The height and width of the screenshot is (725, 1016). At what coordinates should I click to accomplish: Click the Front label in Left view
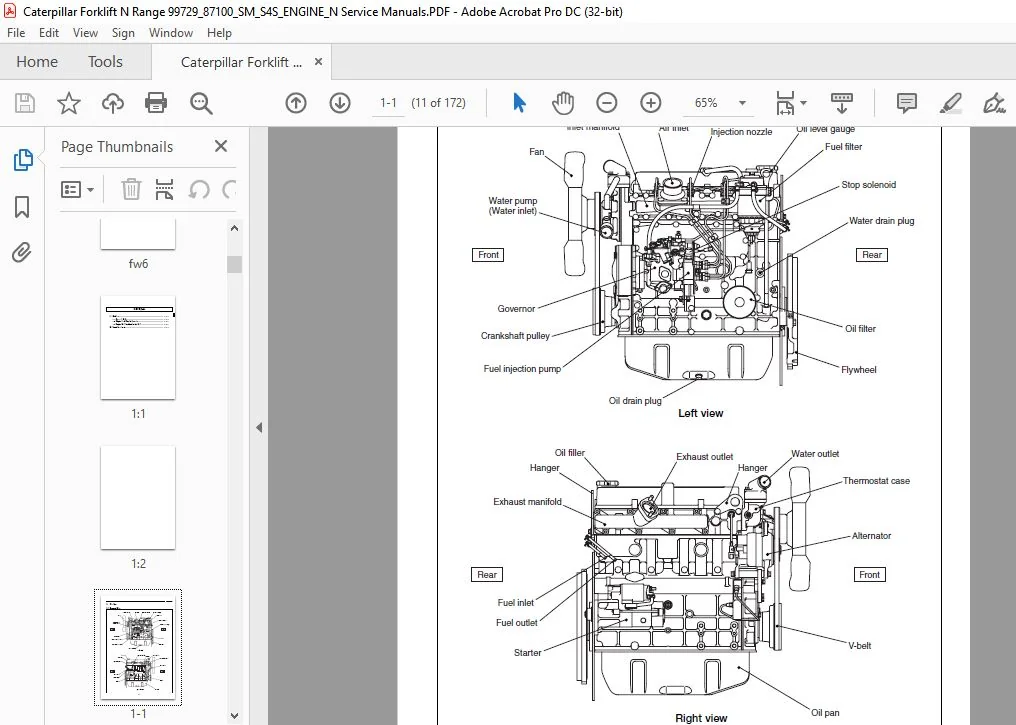pyautogui.click(x=488, y=255)
